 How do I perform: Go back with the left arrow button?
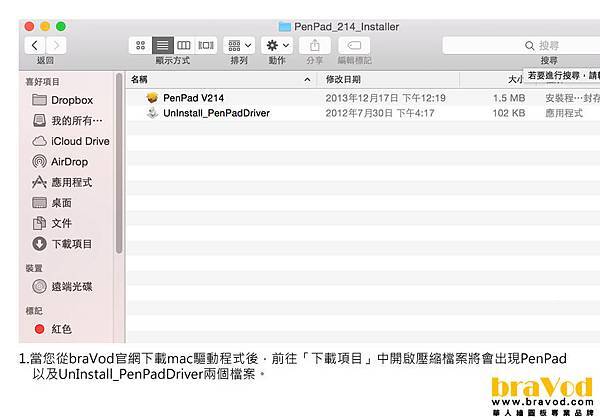coord(35,46)
